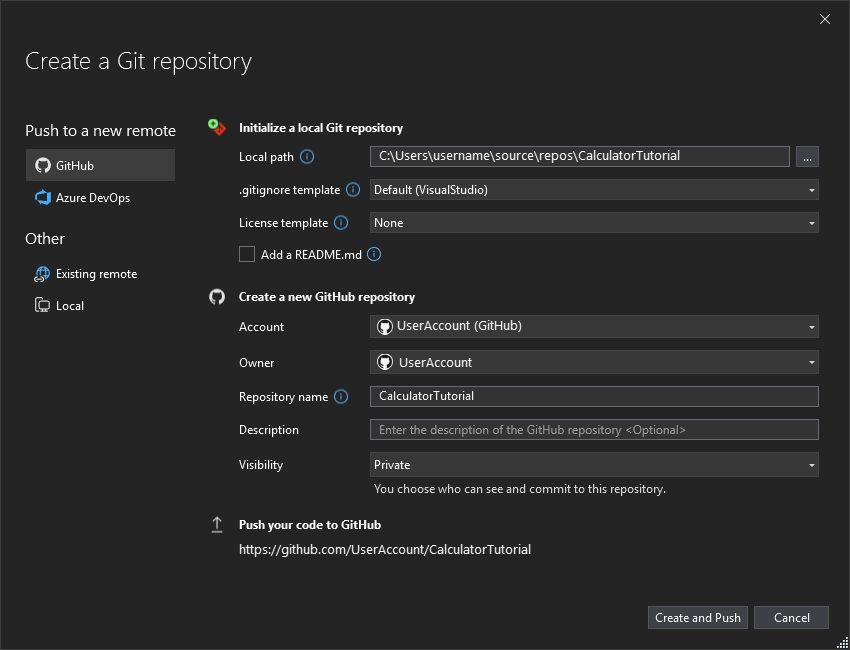Click the GitHub avatar icon in Owner field
Screen dimensions: 850x650
pyautogui.click(x=385, y=362)
